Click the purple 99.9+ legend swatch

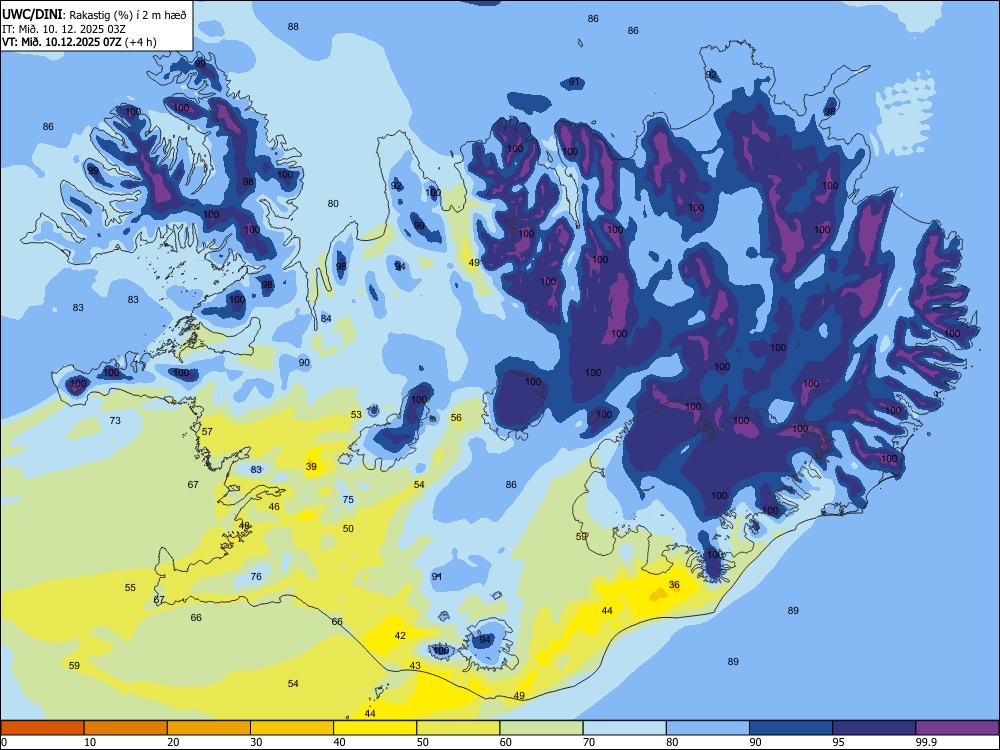point(957,728)
